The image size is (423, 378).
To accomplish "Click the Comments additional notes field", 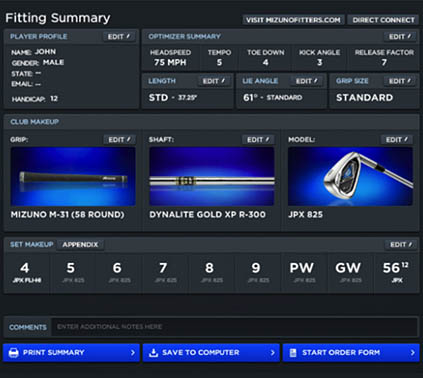I will tap(235, 327).
